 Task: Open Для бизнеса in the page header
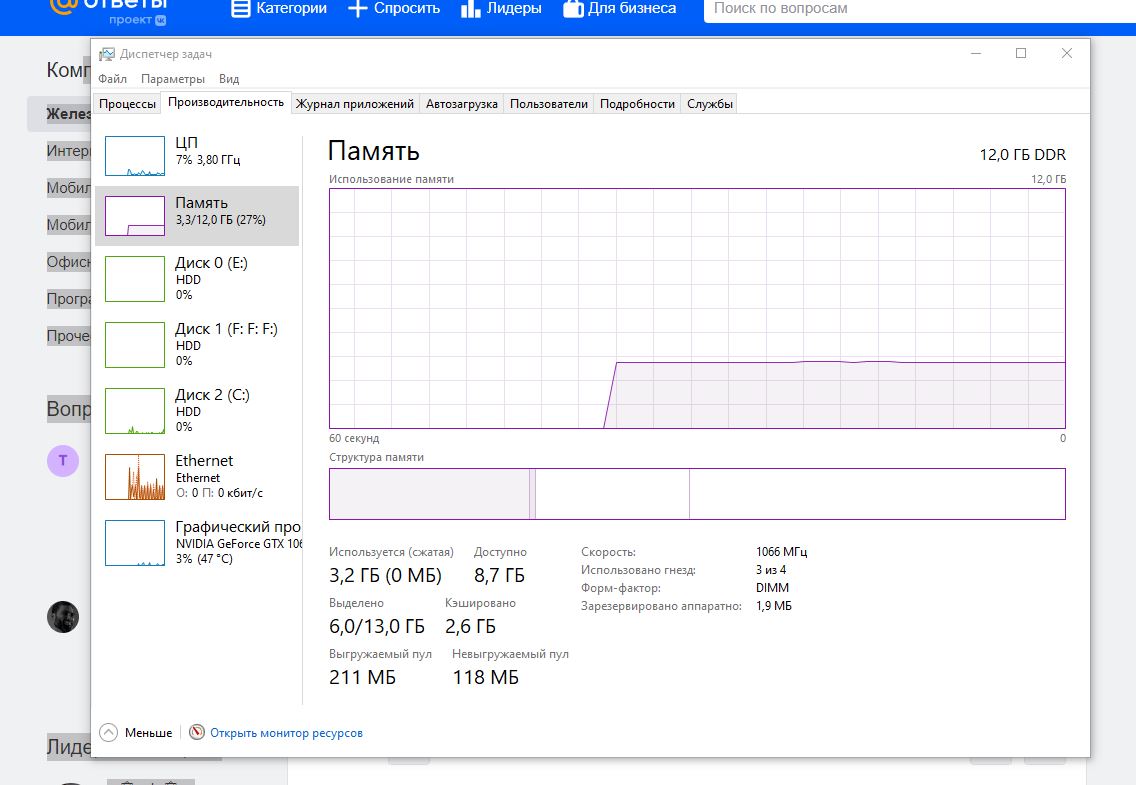(x=632, y=9)
